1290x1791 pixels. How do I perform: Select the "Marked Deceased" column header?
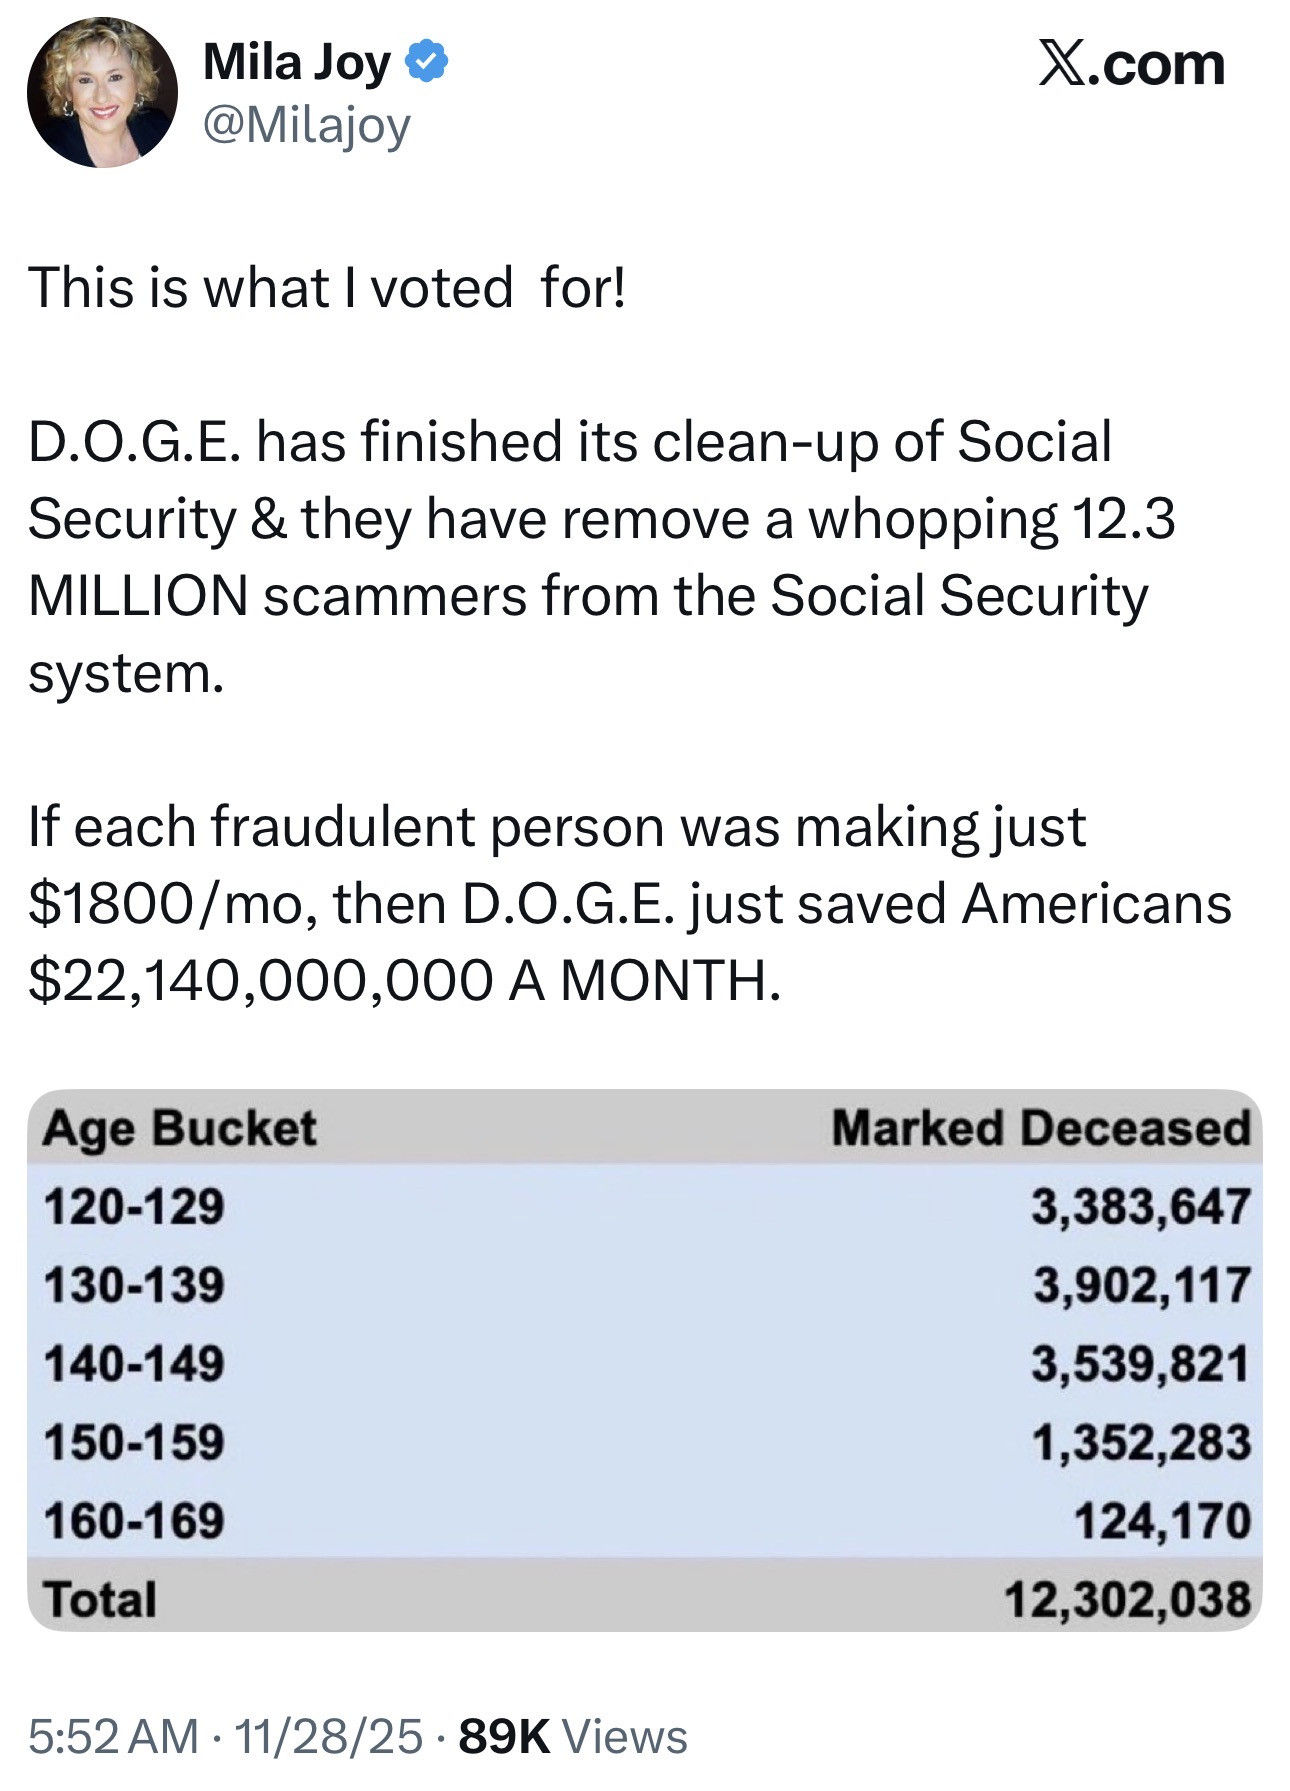1041,1128
